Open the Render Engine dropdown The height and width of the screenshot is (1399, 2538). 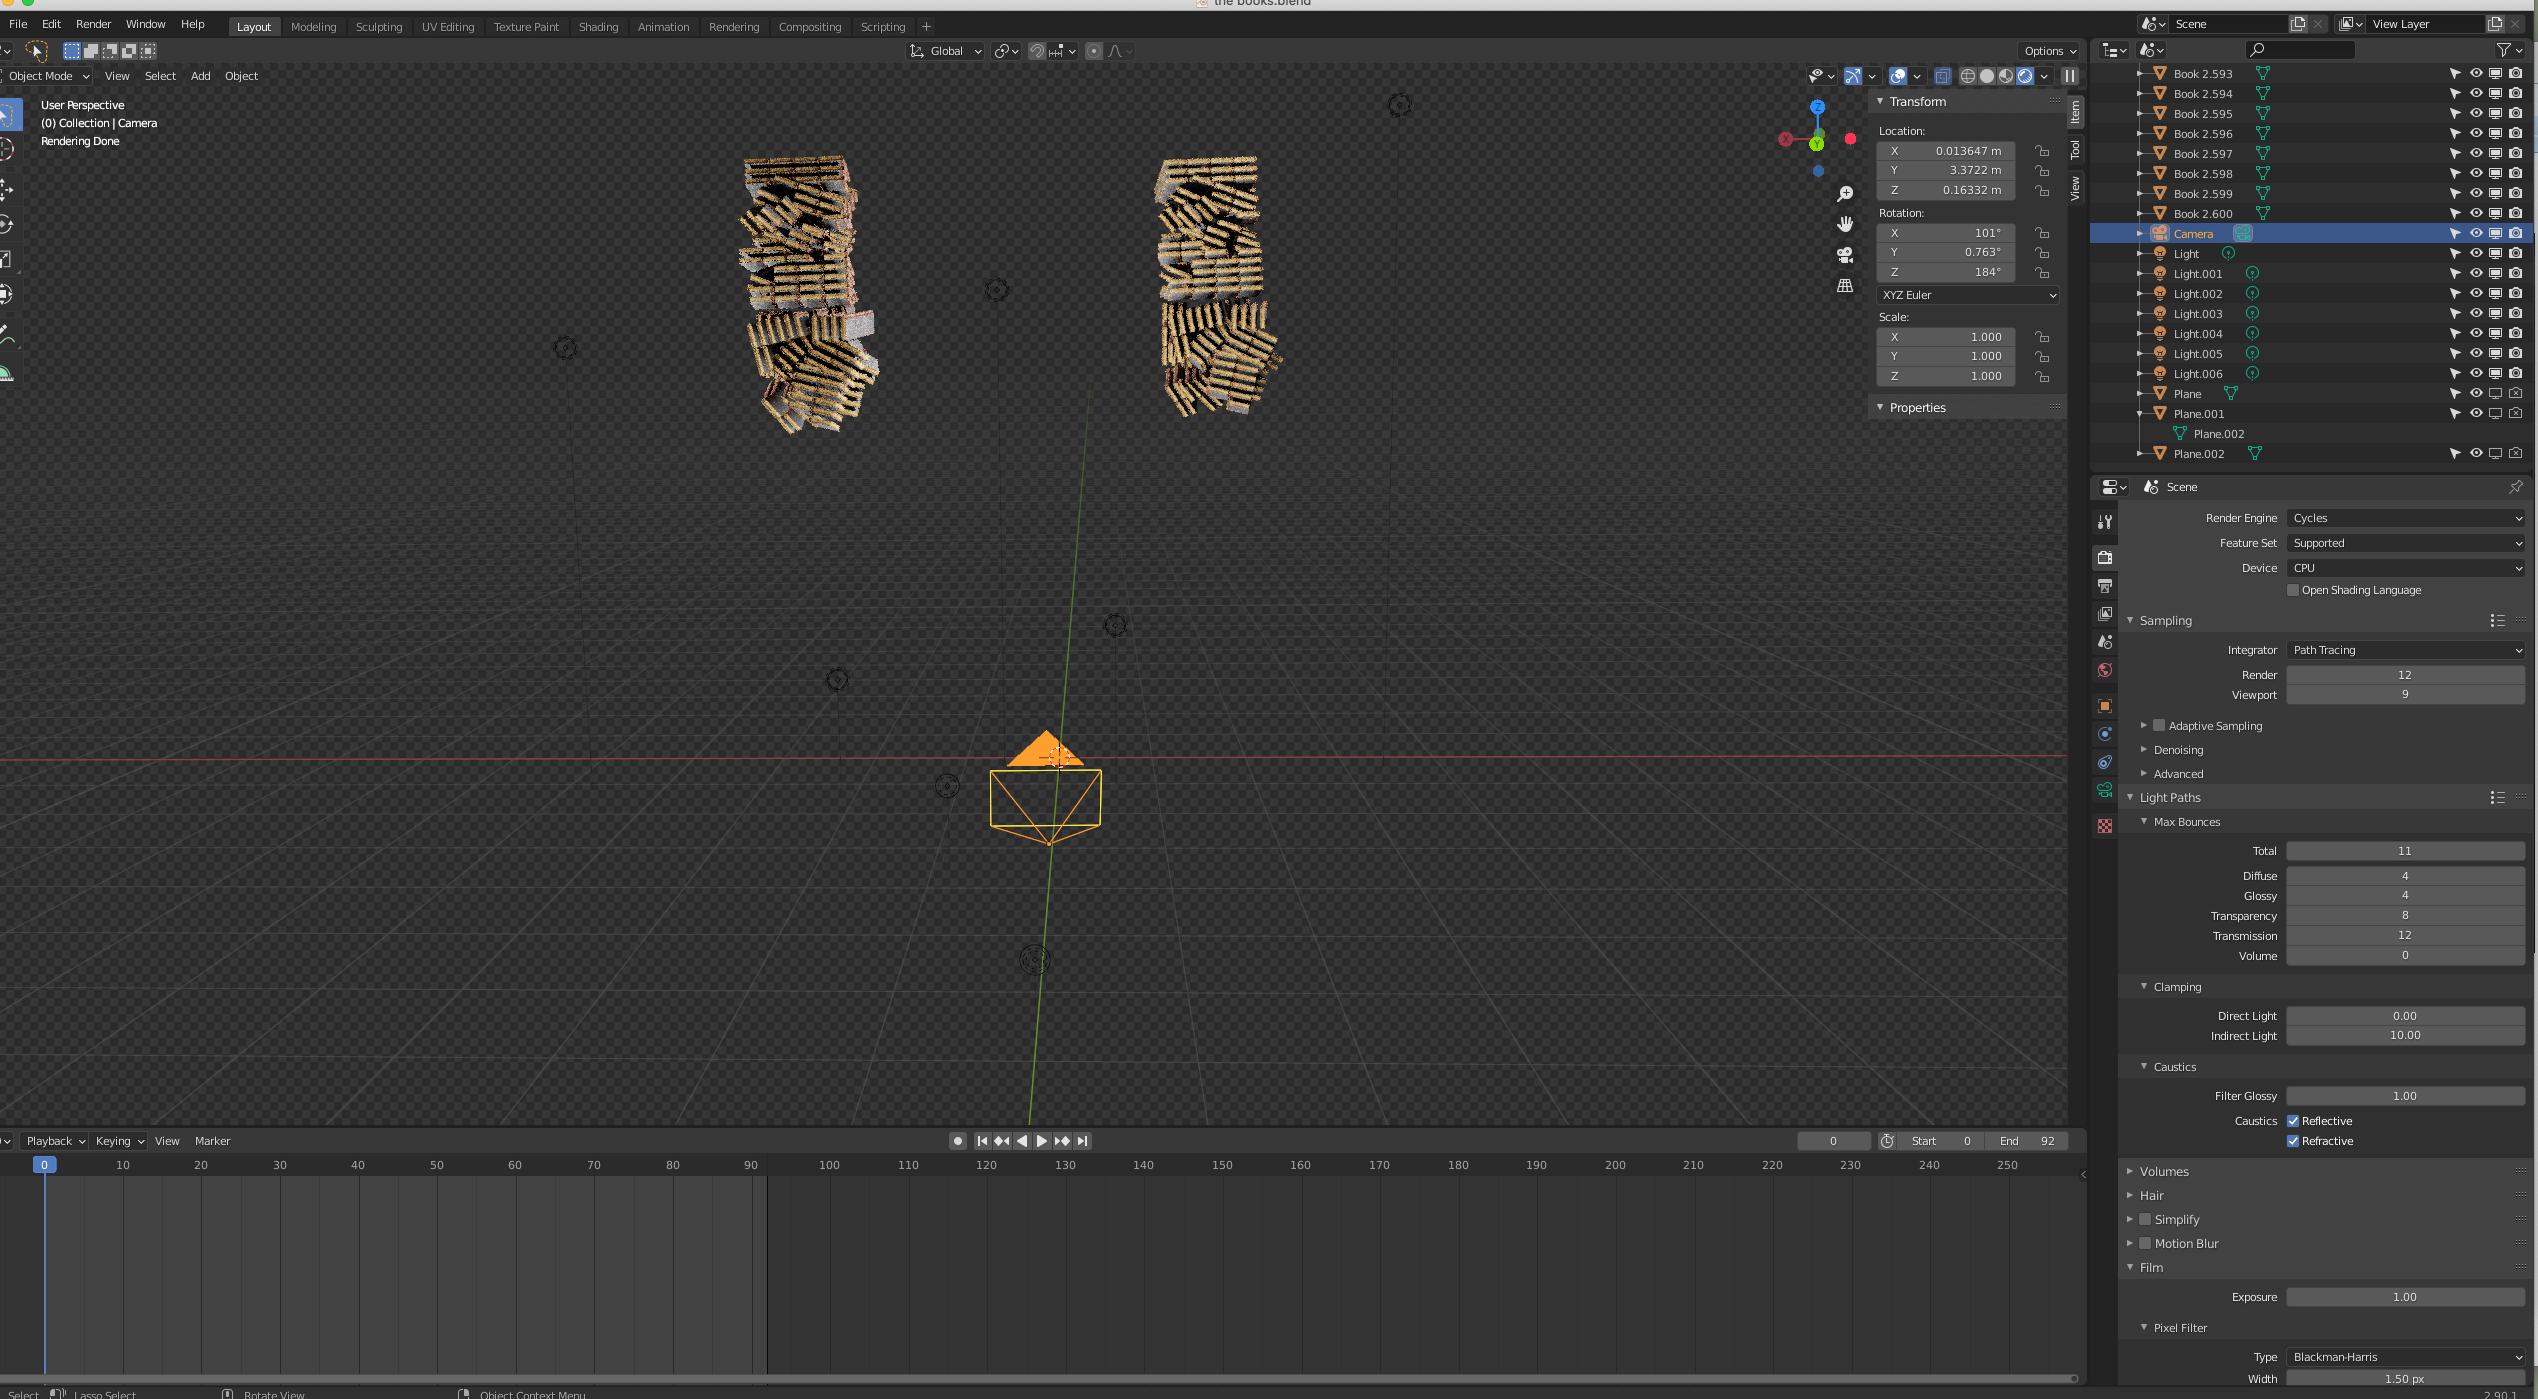click(2406, 518)
